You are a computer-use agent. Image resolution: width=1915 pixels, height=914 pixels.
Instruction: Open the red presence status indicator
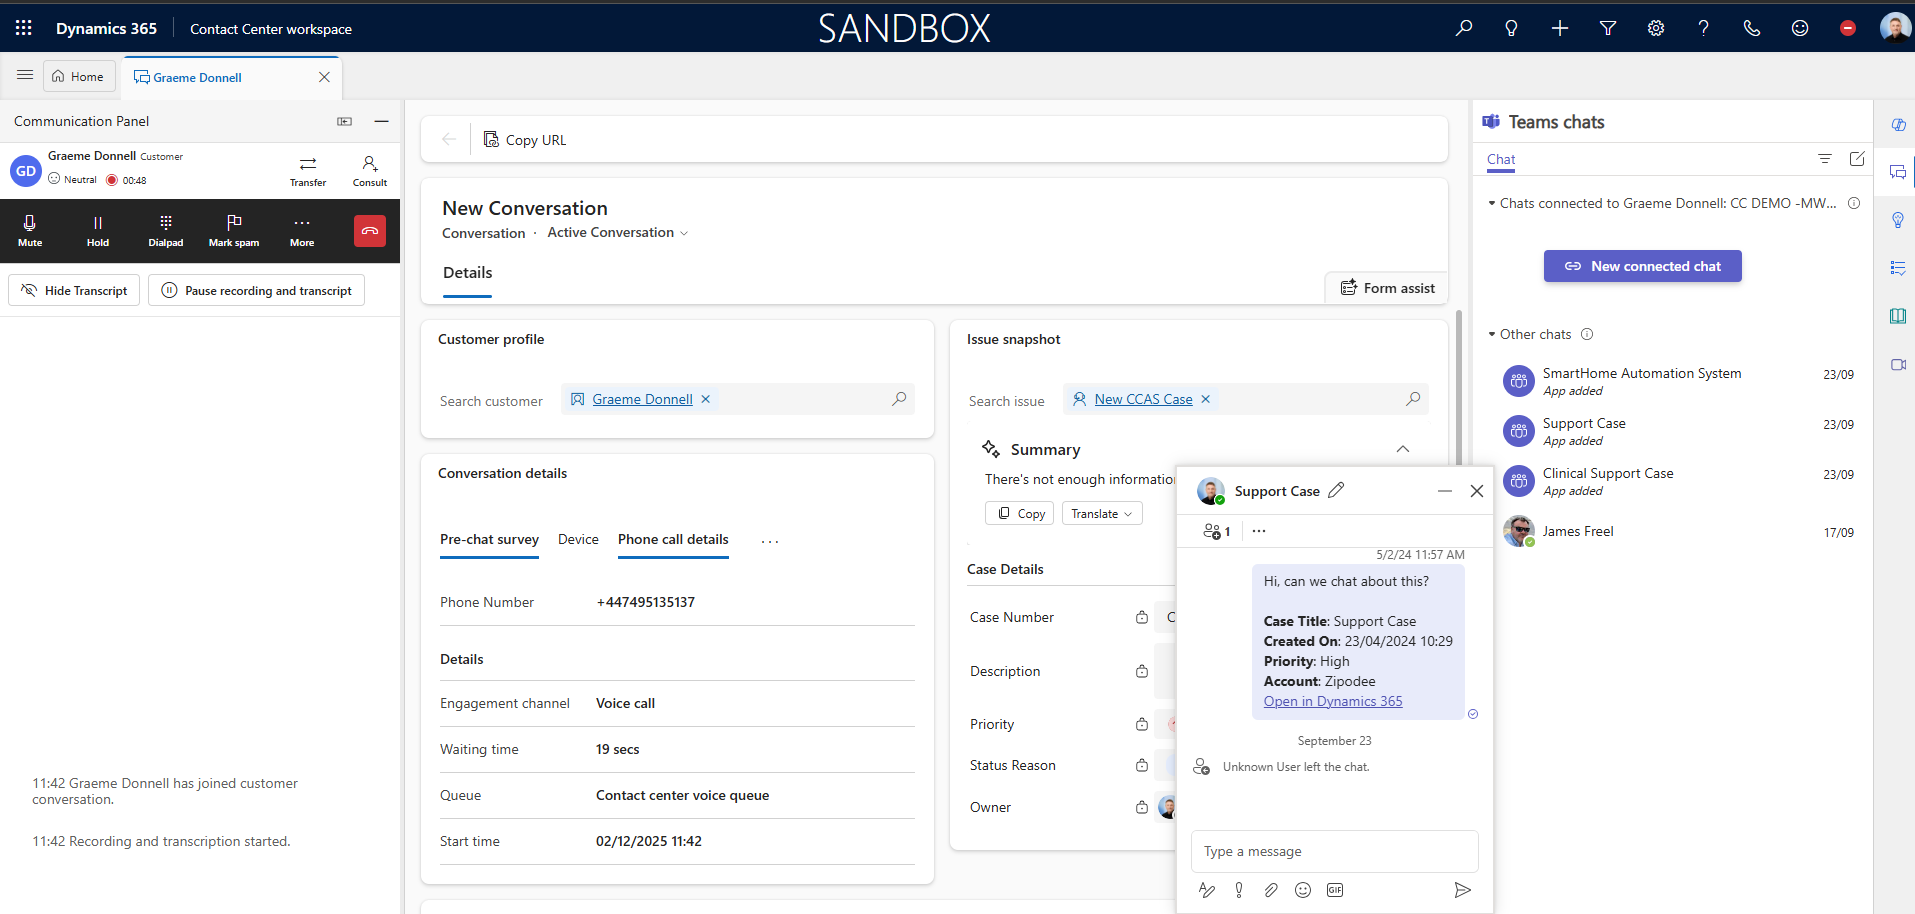click(1848, 28)
